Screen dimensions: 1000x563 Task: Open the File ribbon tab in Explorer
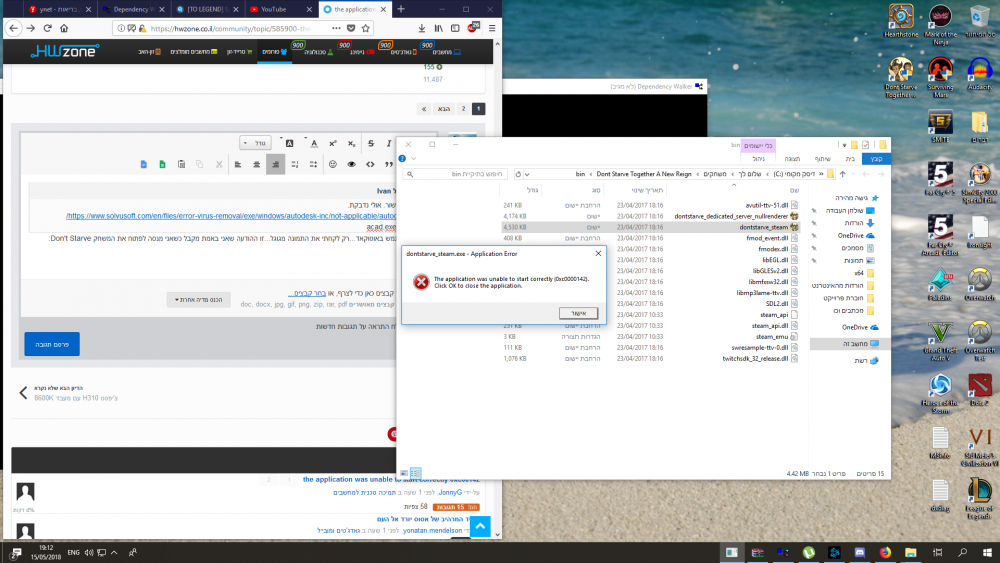coord(876,159)
